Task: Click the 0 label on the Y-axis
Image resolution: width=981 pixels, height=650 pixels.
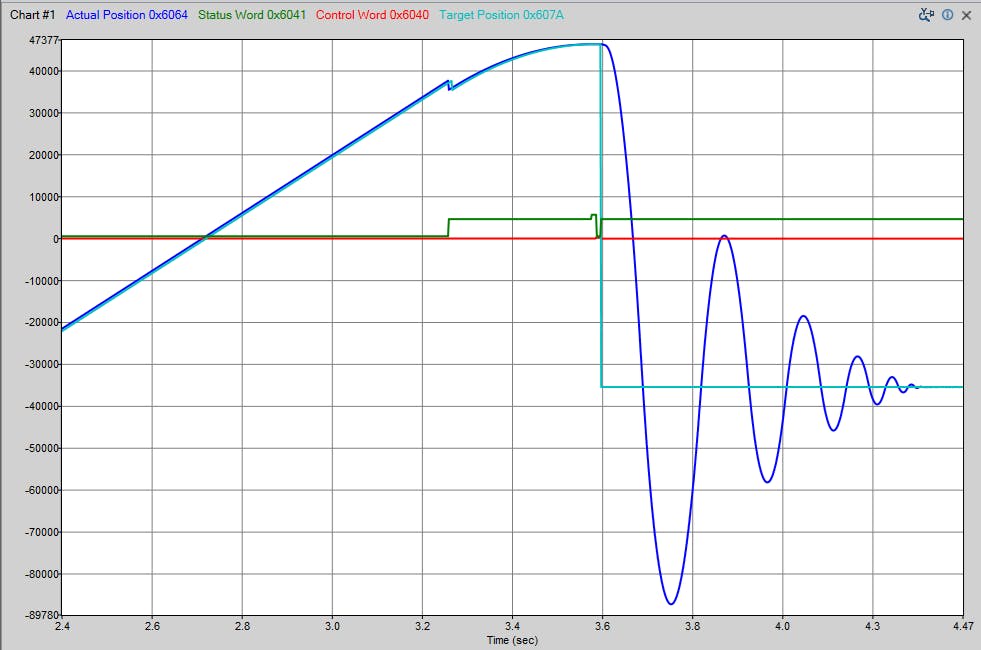Action: point(56,239)
